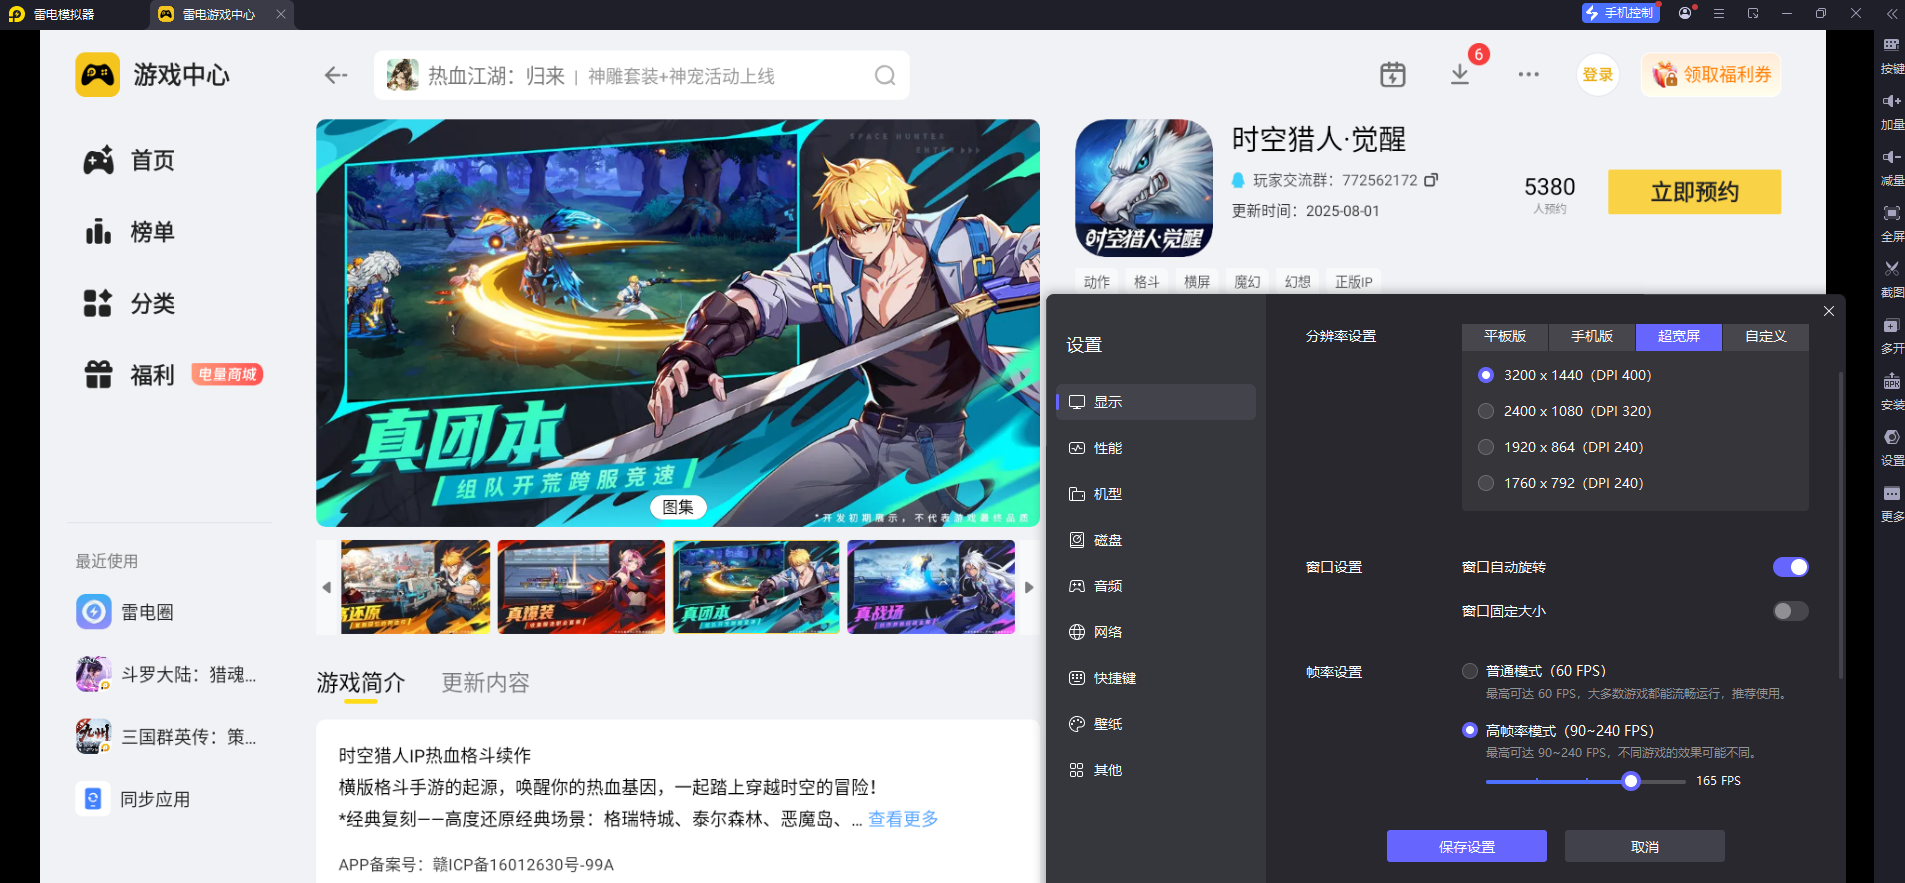Select 3200 x 1440 (DPI 400) resolution

point(1486,375)
